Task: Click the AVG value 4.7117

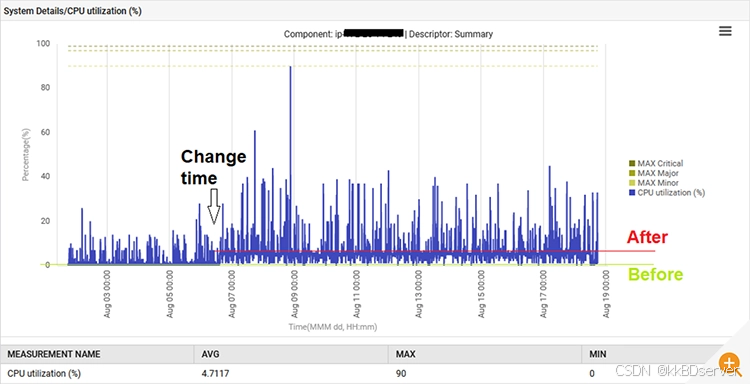Action: [214, 373]
